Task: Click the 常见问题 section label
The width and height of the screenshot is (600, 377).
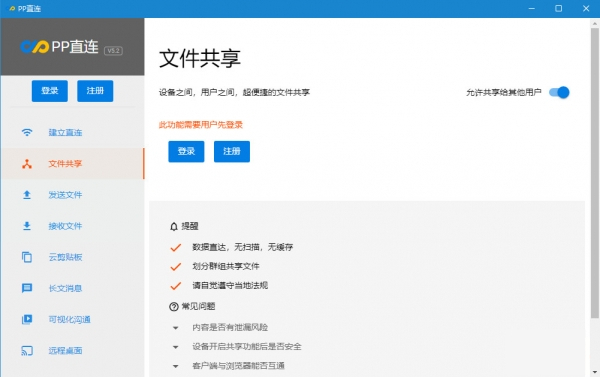Action: [198, 307]
